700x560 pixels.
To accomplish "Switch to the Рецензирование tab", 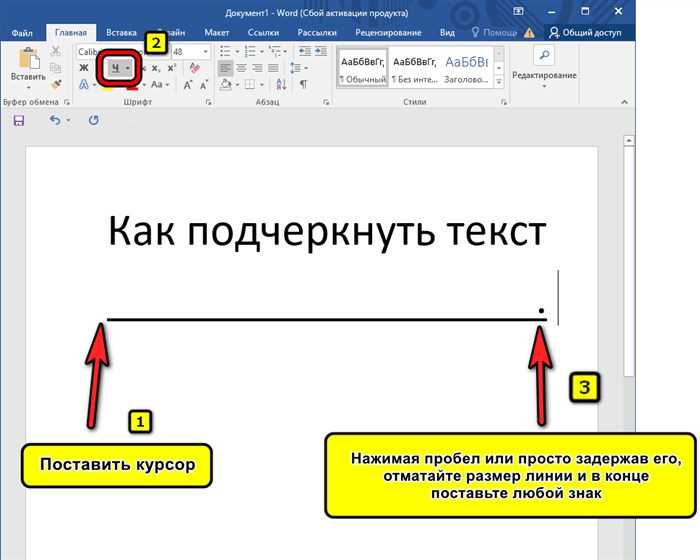I will coord(388,33).
